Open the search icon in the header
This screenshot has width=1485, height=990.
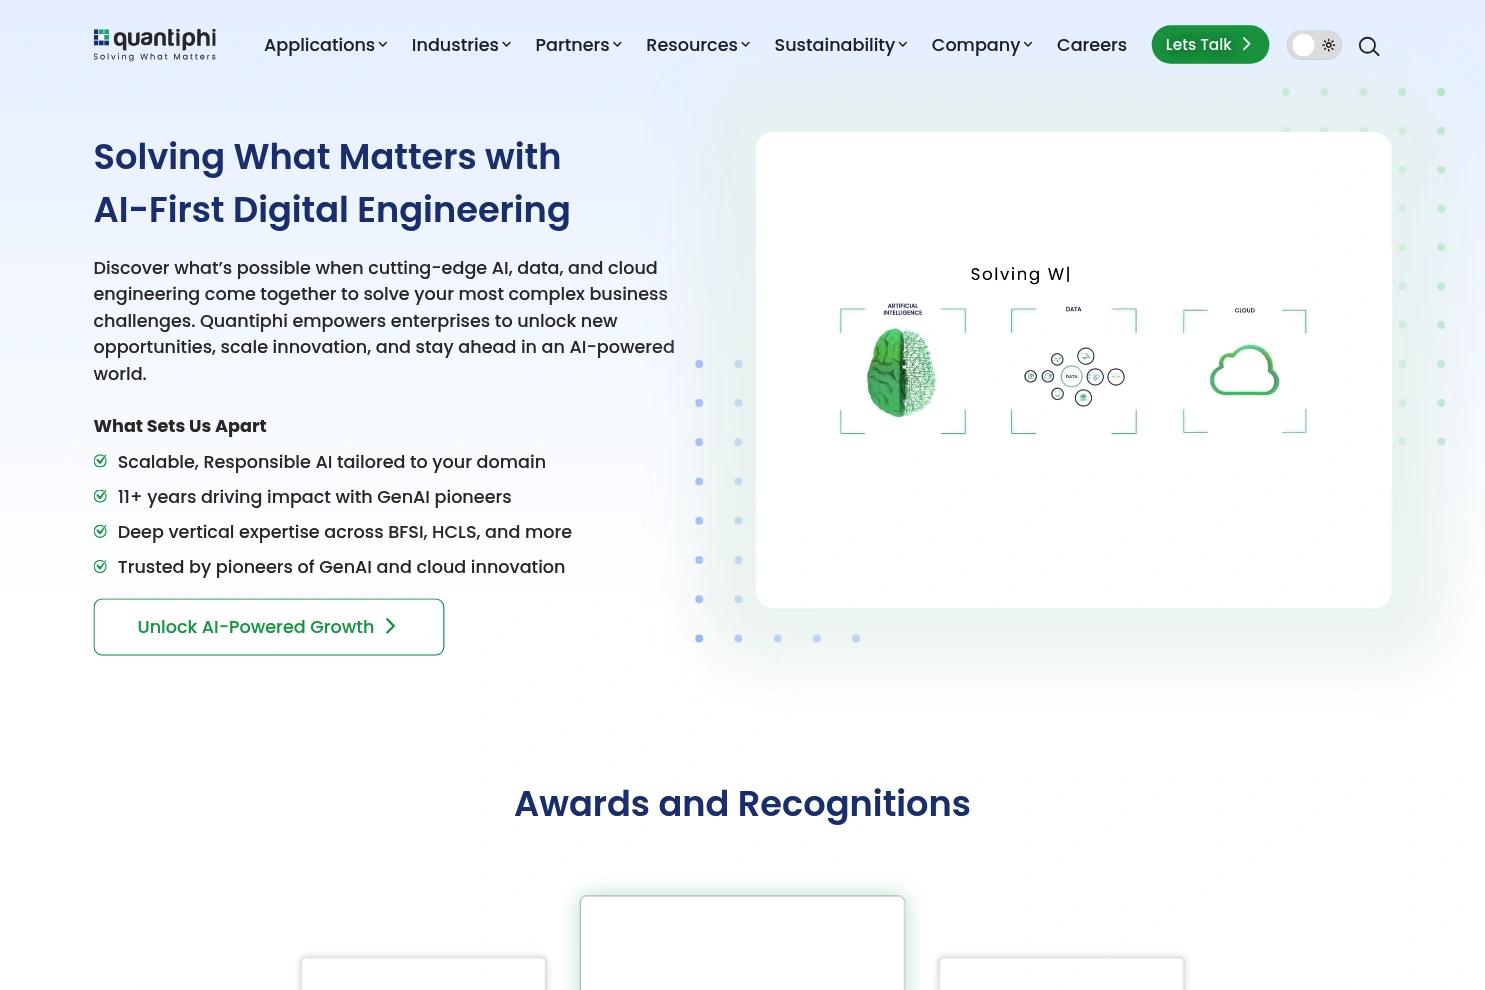(x=1369, y=46)
